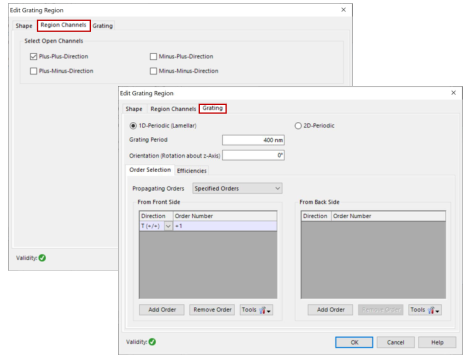The image size is (467, 360).
Task: Open Tools menu under From Back Side
Action: coord(425,310)
